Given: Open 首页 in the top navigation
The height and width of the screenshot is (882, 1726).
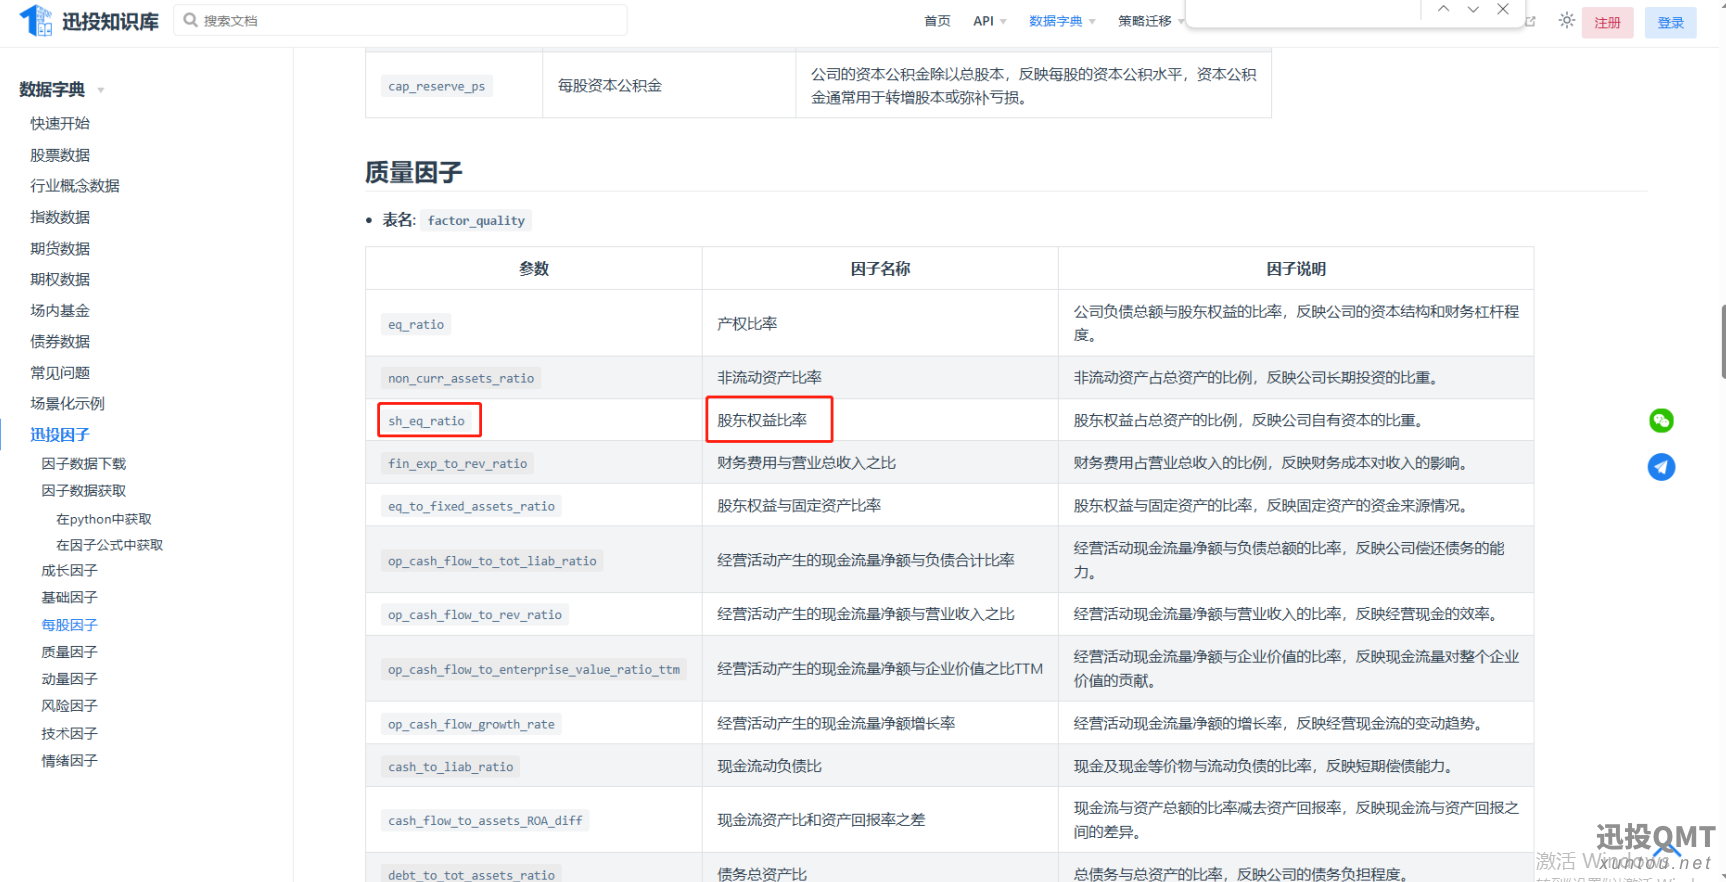Looking at the screenshot, I should [937, 21].
